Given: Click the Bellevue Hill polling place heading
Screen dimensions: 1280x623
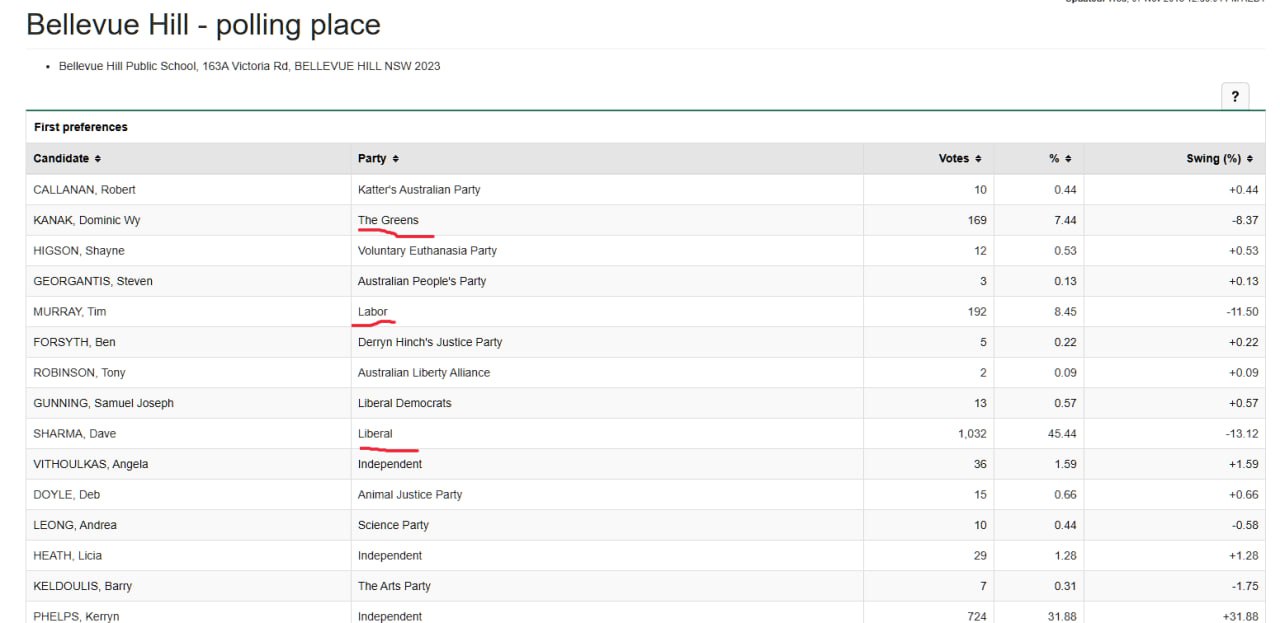Looking at the screenshot, I should pos(203,25).
